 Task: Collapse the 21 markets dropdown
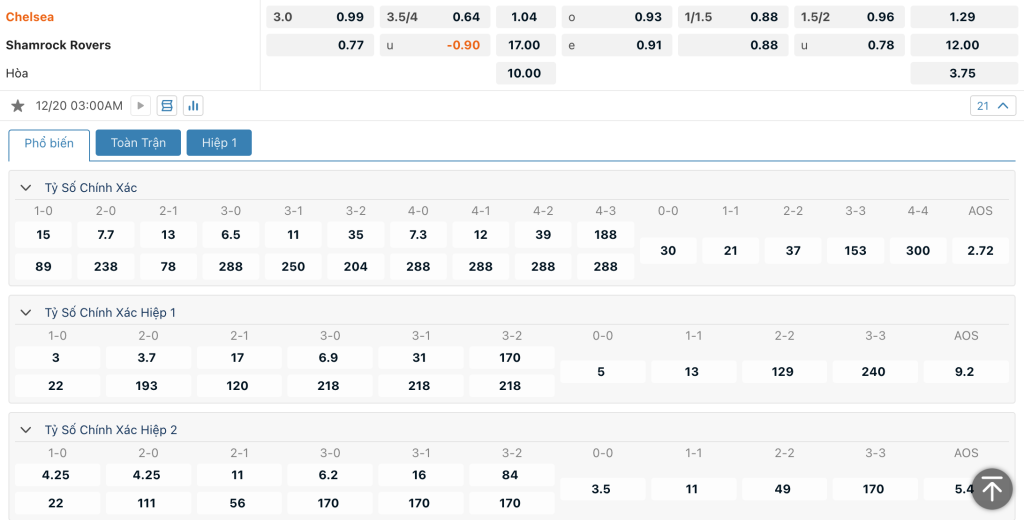993,106
